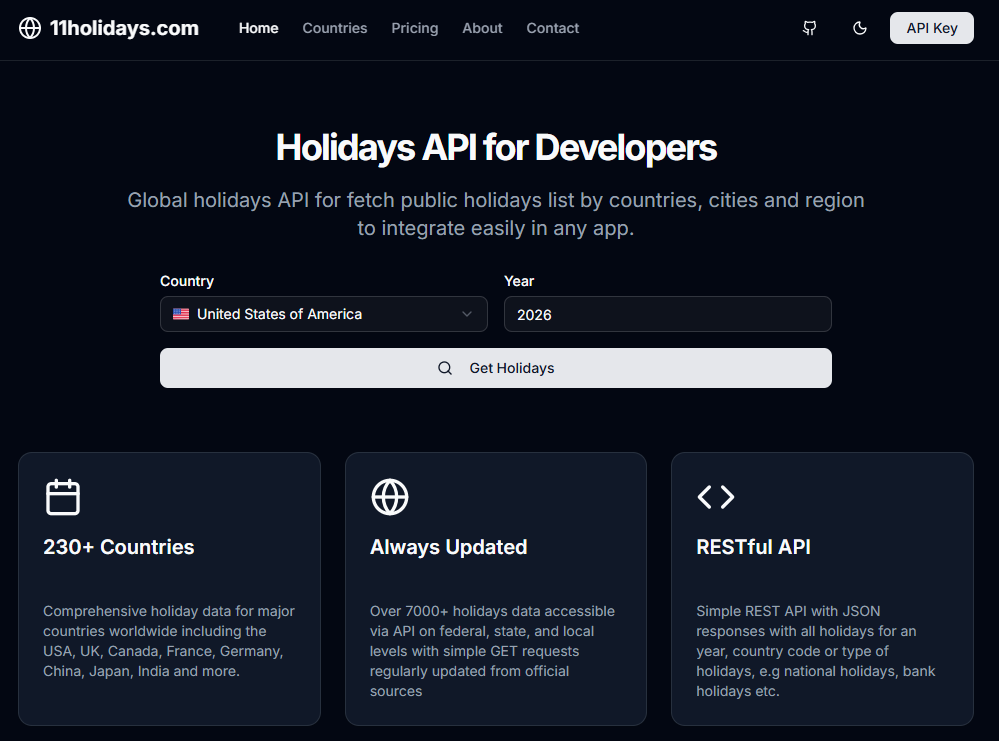Open the Contact page link
This screenshot has width=999, height=741.
tap(552, 28)
